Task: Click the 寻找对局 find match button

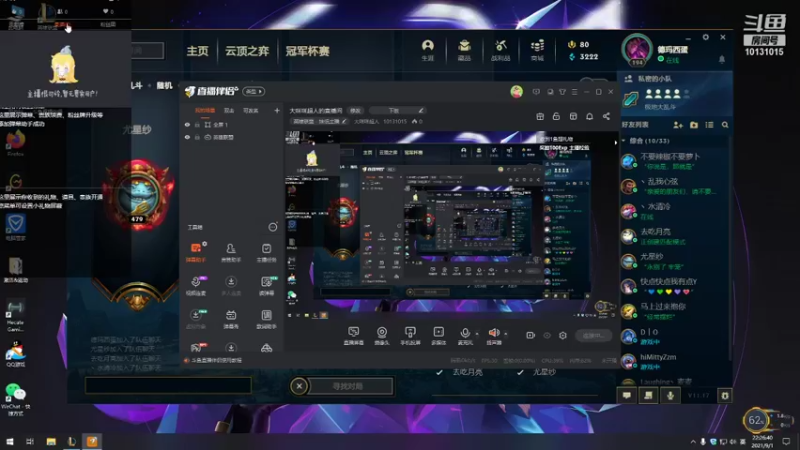Action: (x=348, y=386)
